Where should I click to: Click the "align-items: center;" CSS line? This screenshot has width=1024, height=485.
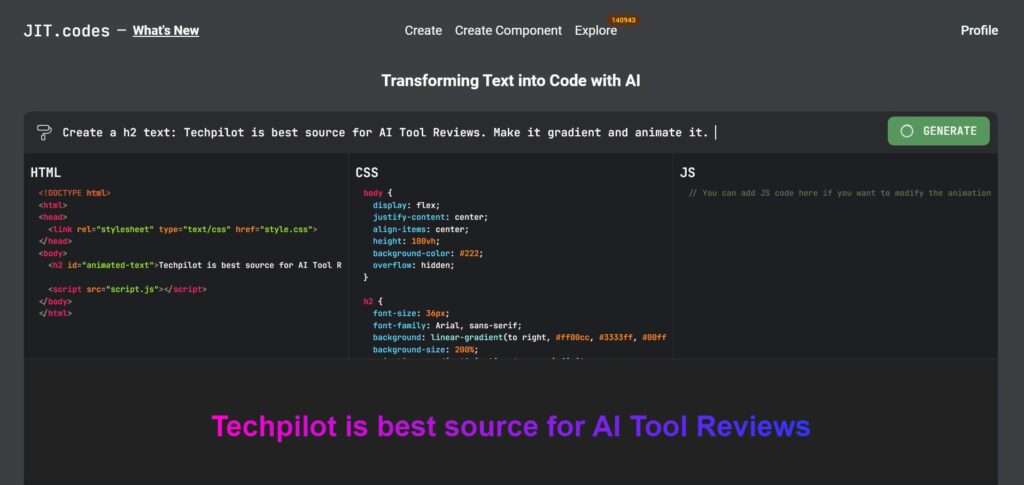tap(421, 229)
